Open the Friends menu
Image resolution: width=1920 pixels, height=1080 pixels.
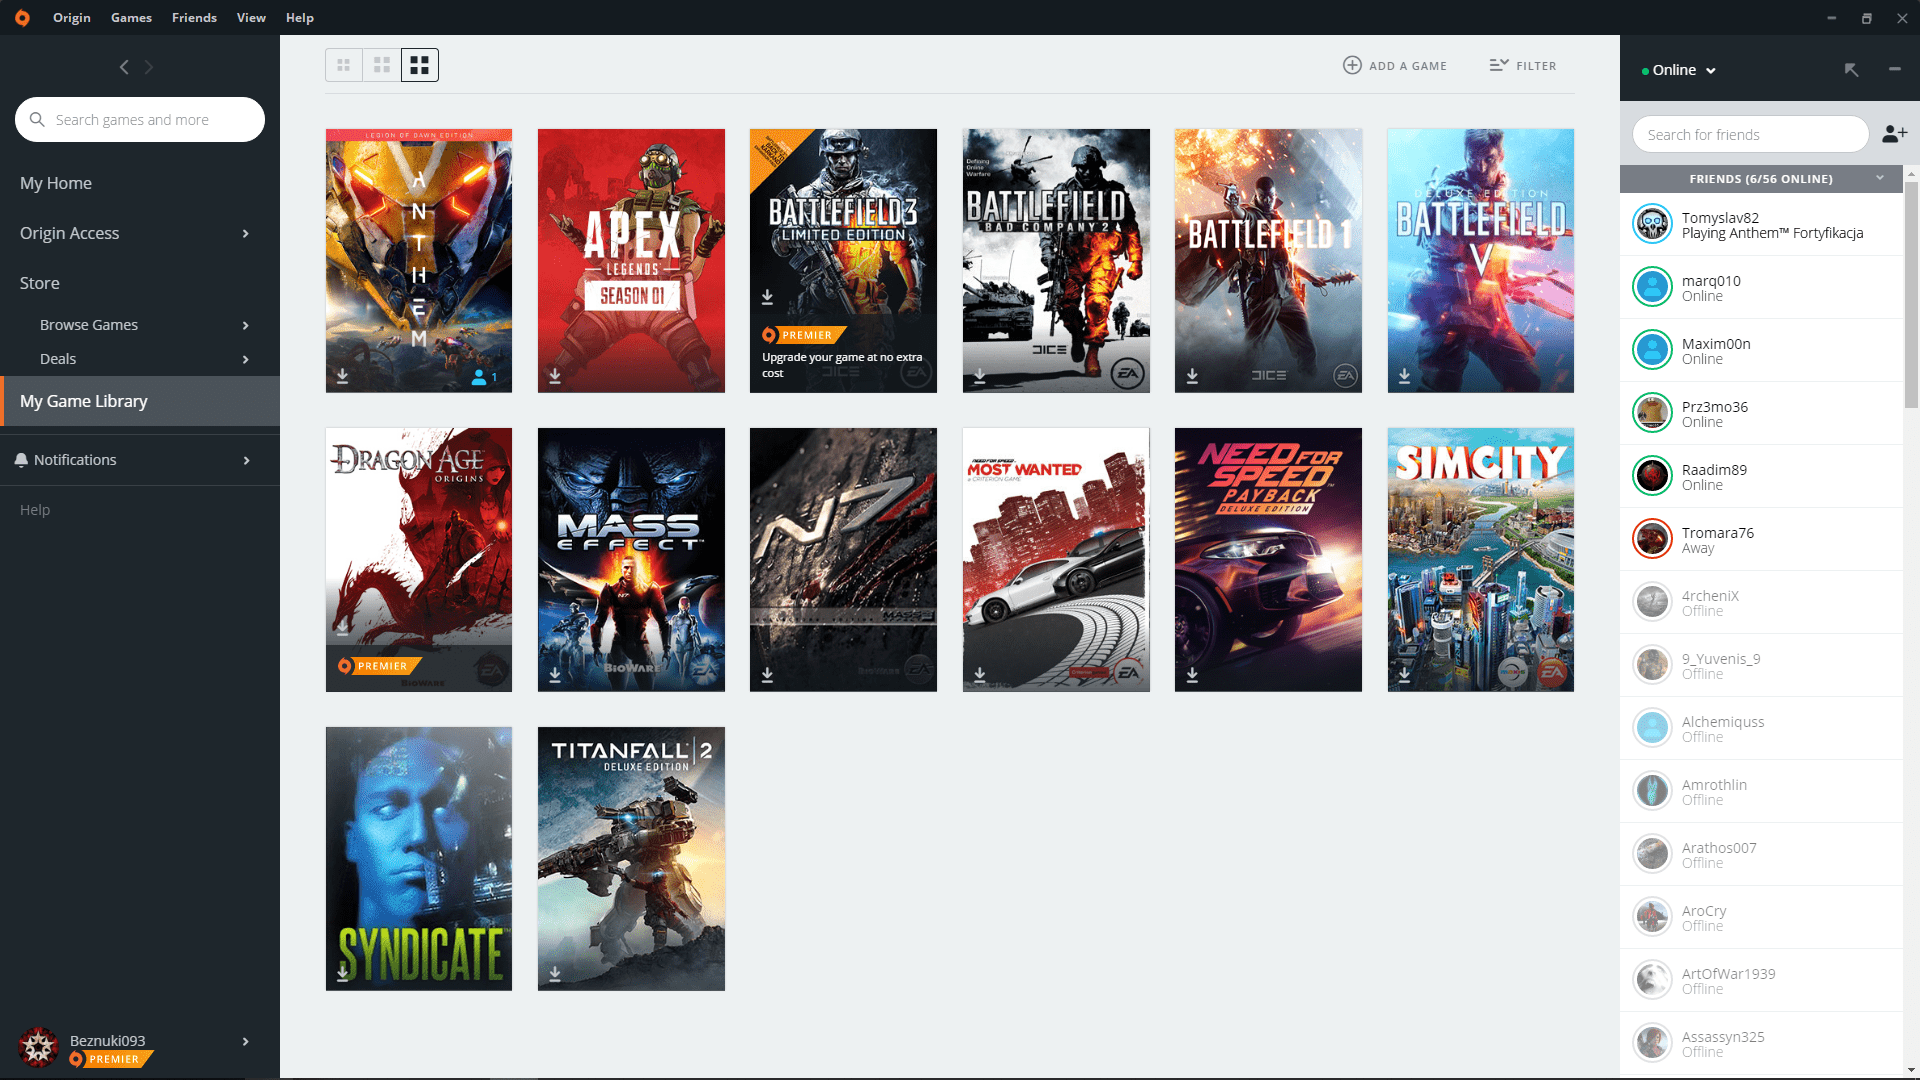pos(194,18)
